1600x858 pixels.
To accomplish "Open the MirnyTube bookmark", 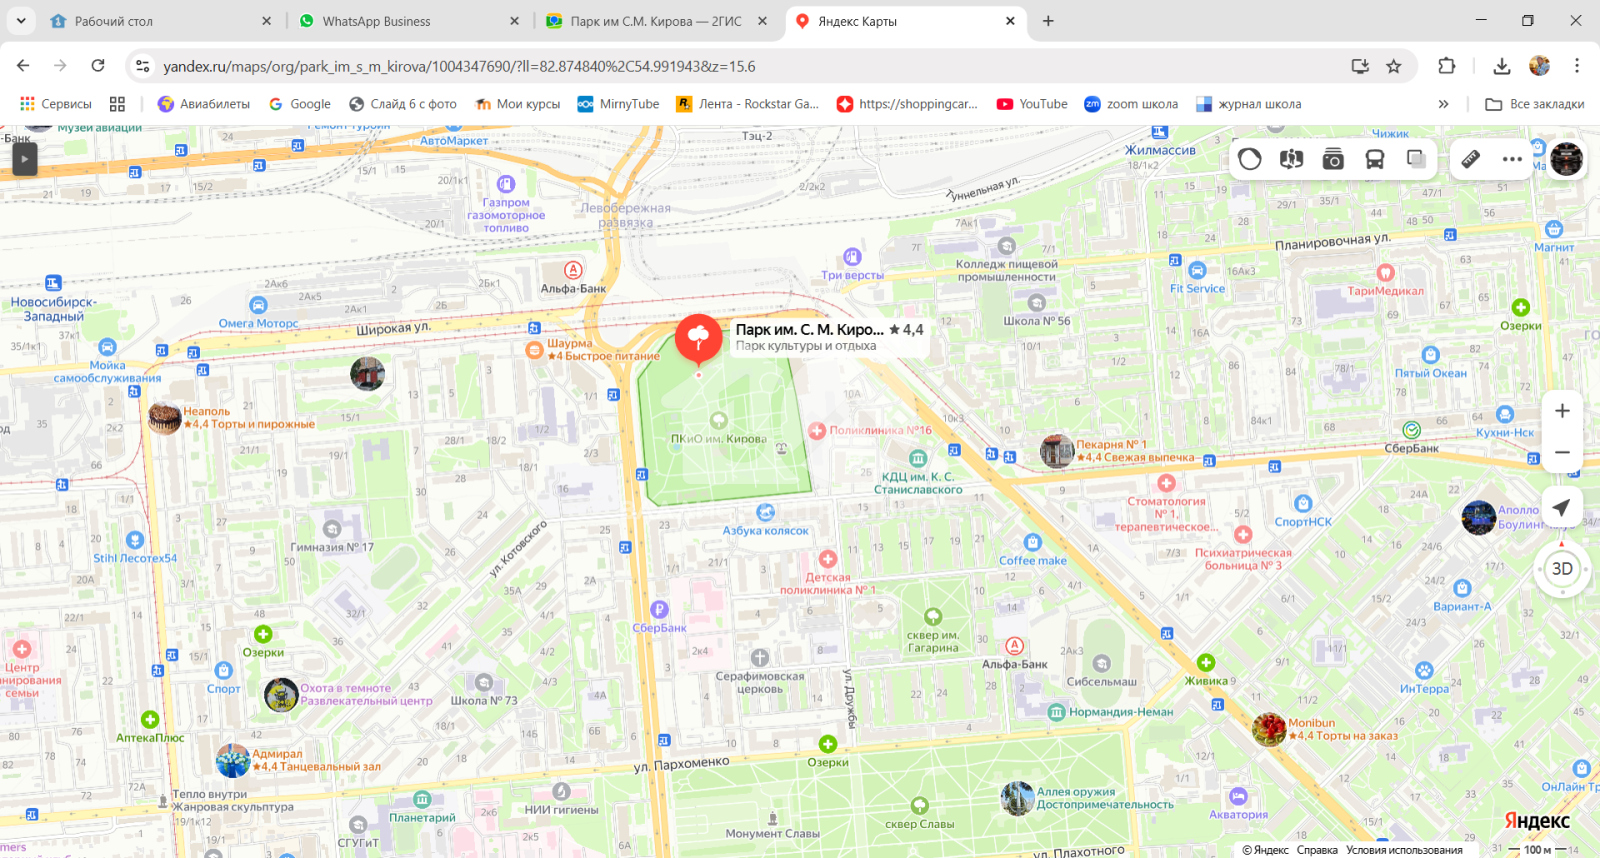I will [x=618, y=104].
